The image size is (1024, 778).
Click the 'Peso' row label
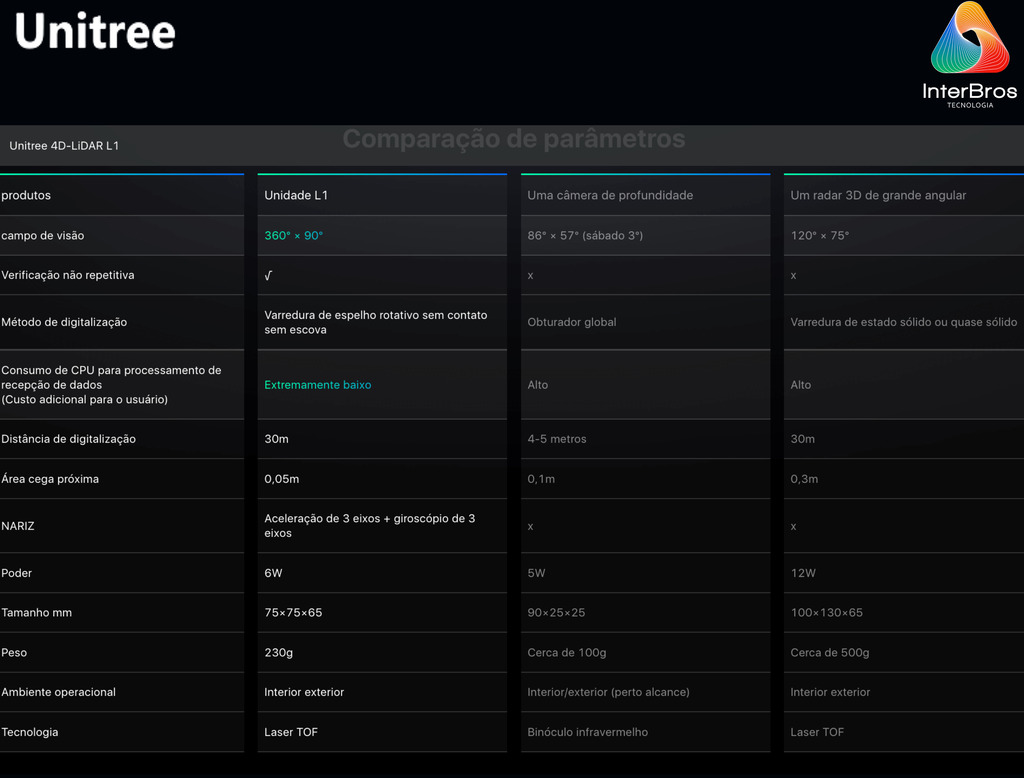click(x=14, y=653)
